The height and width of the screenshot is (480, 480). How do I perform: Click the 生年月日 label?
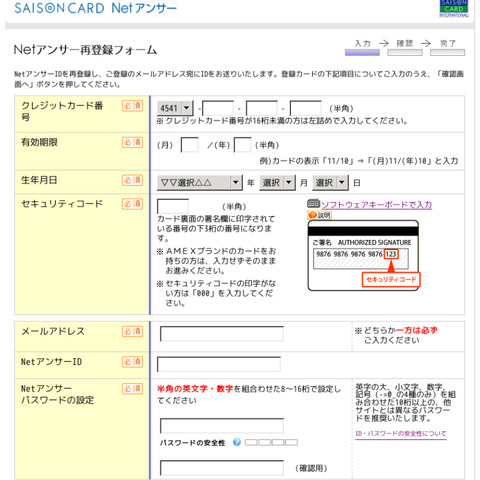39,180
